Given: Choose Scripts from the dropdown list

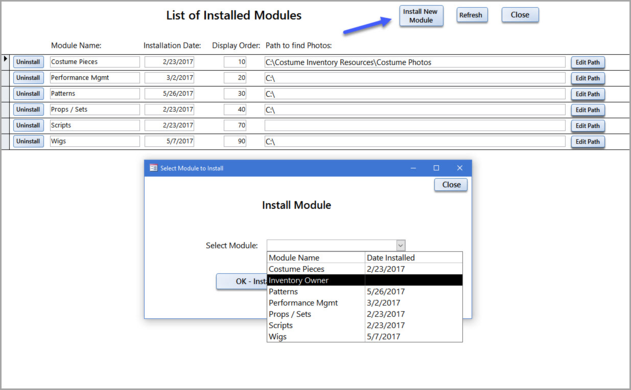Looking at the screenshot, I should point(365,325).
